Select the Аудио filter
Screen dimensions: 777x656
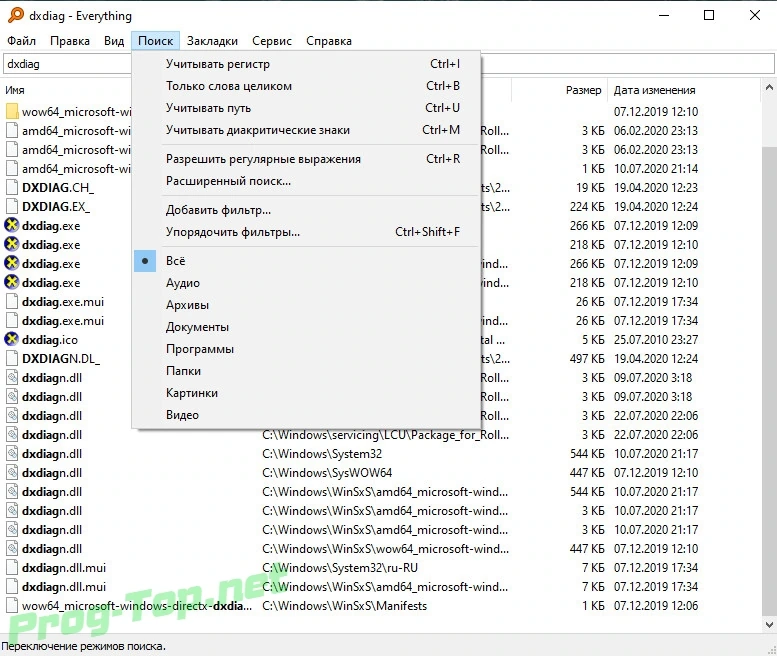[x=306, y=283]
